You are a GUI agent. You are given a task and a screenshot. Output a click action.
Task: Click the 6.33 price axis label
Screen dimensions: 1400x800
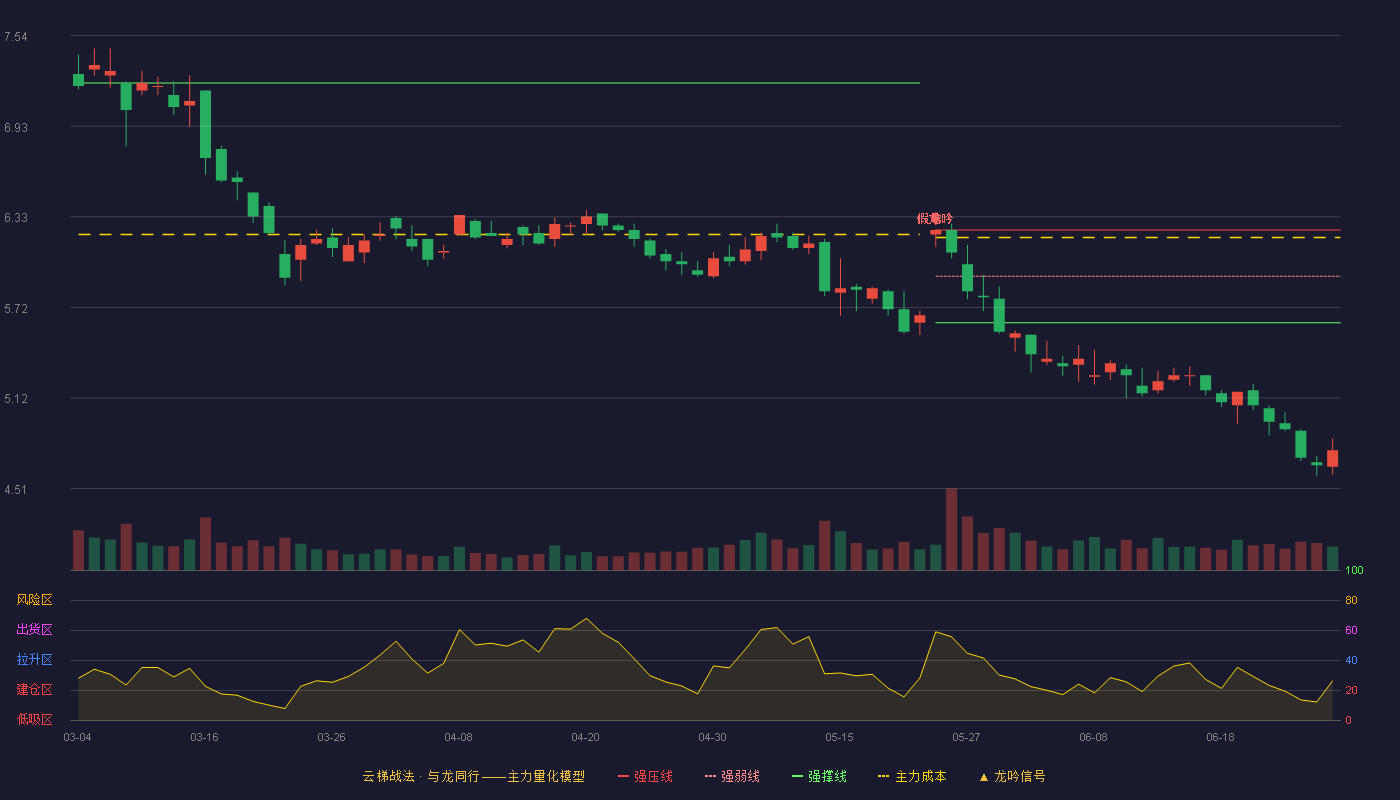point(16,218)
